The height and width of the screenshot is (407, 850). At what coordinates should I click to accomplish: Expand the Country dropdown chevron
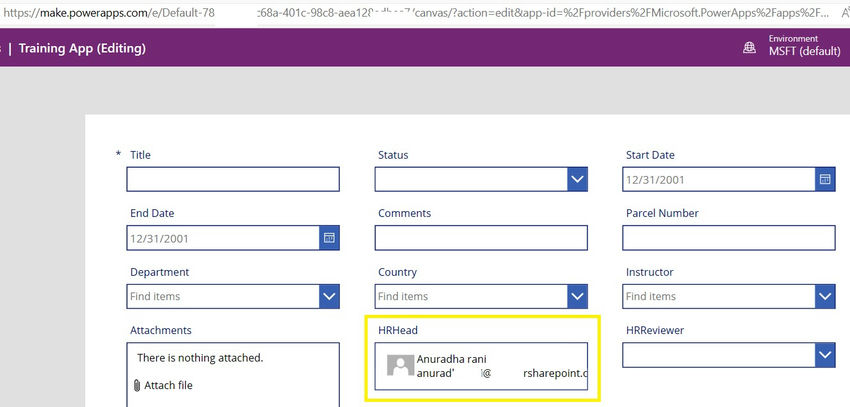(x=577, y=296)
